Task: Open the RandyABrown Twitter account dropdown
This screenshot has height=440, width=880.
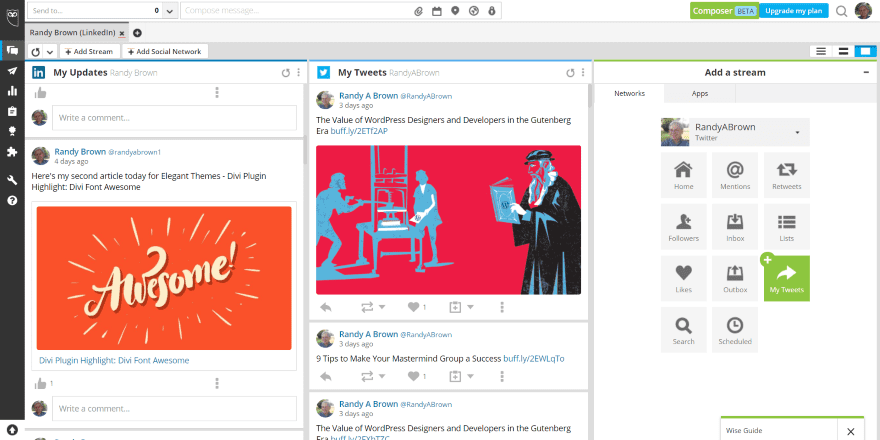Action: pos(797,132)
